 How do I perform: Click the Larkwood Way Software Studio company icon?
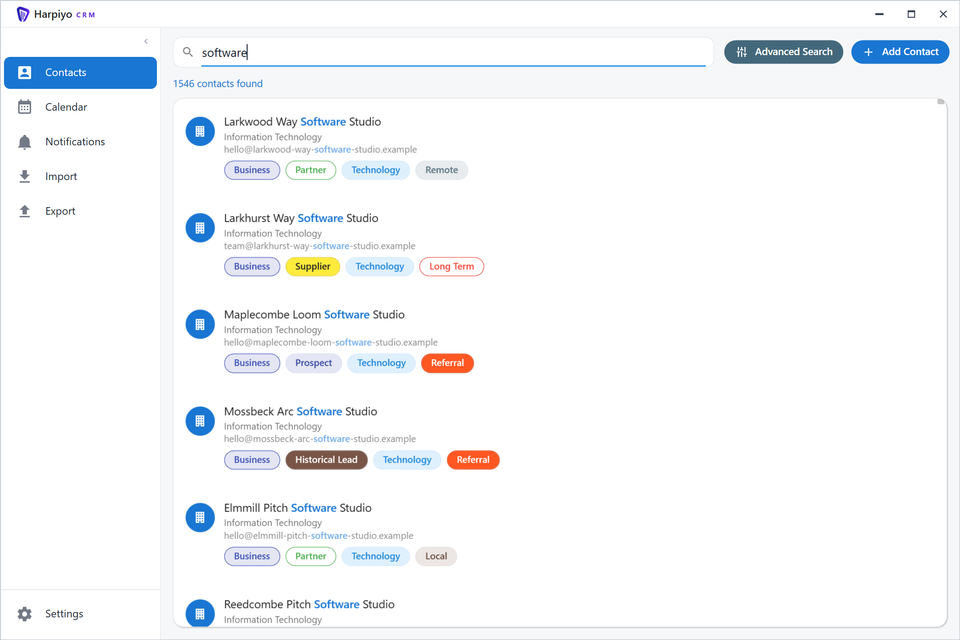click(200, 131)
